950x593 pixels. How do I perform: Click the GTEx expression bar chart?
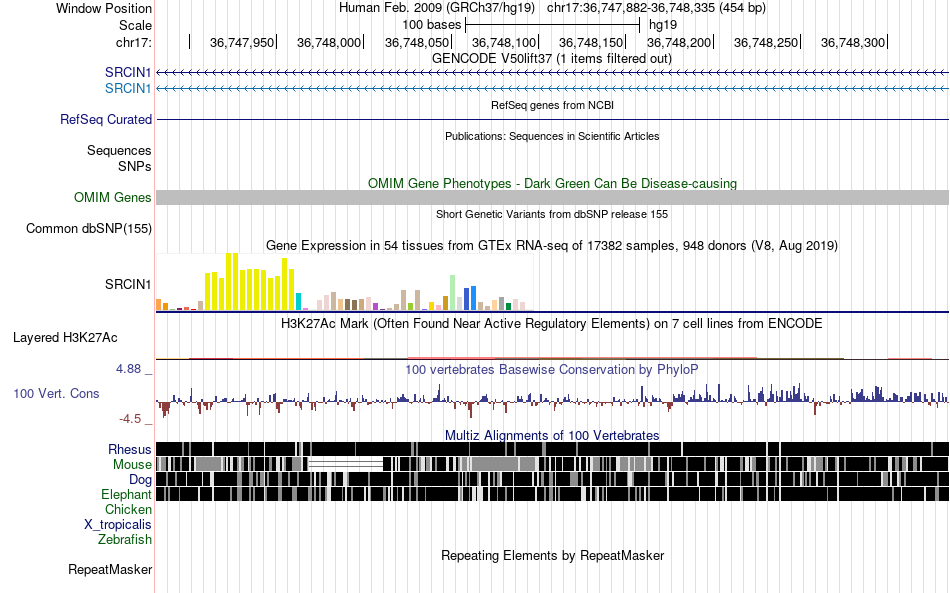(x=344, y=282)
